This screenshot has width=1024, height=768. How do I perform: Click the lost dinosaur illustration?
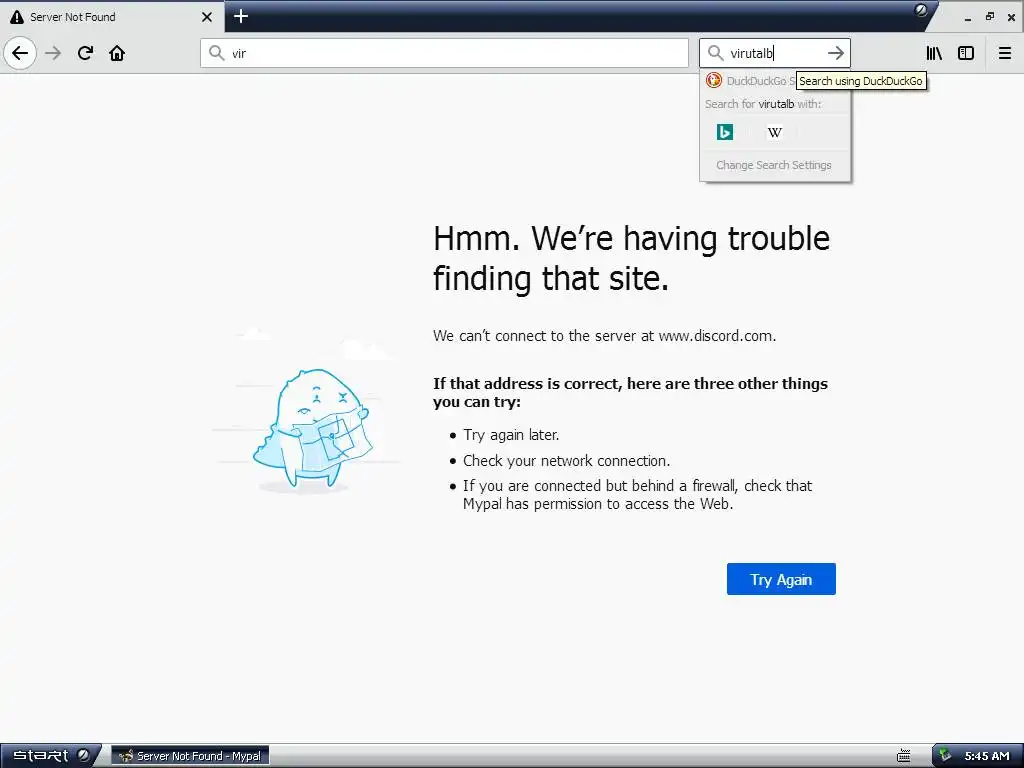point(312,428)
